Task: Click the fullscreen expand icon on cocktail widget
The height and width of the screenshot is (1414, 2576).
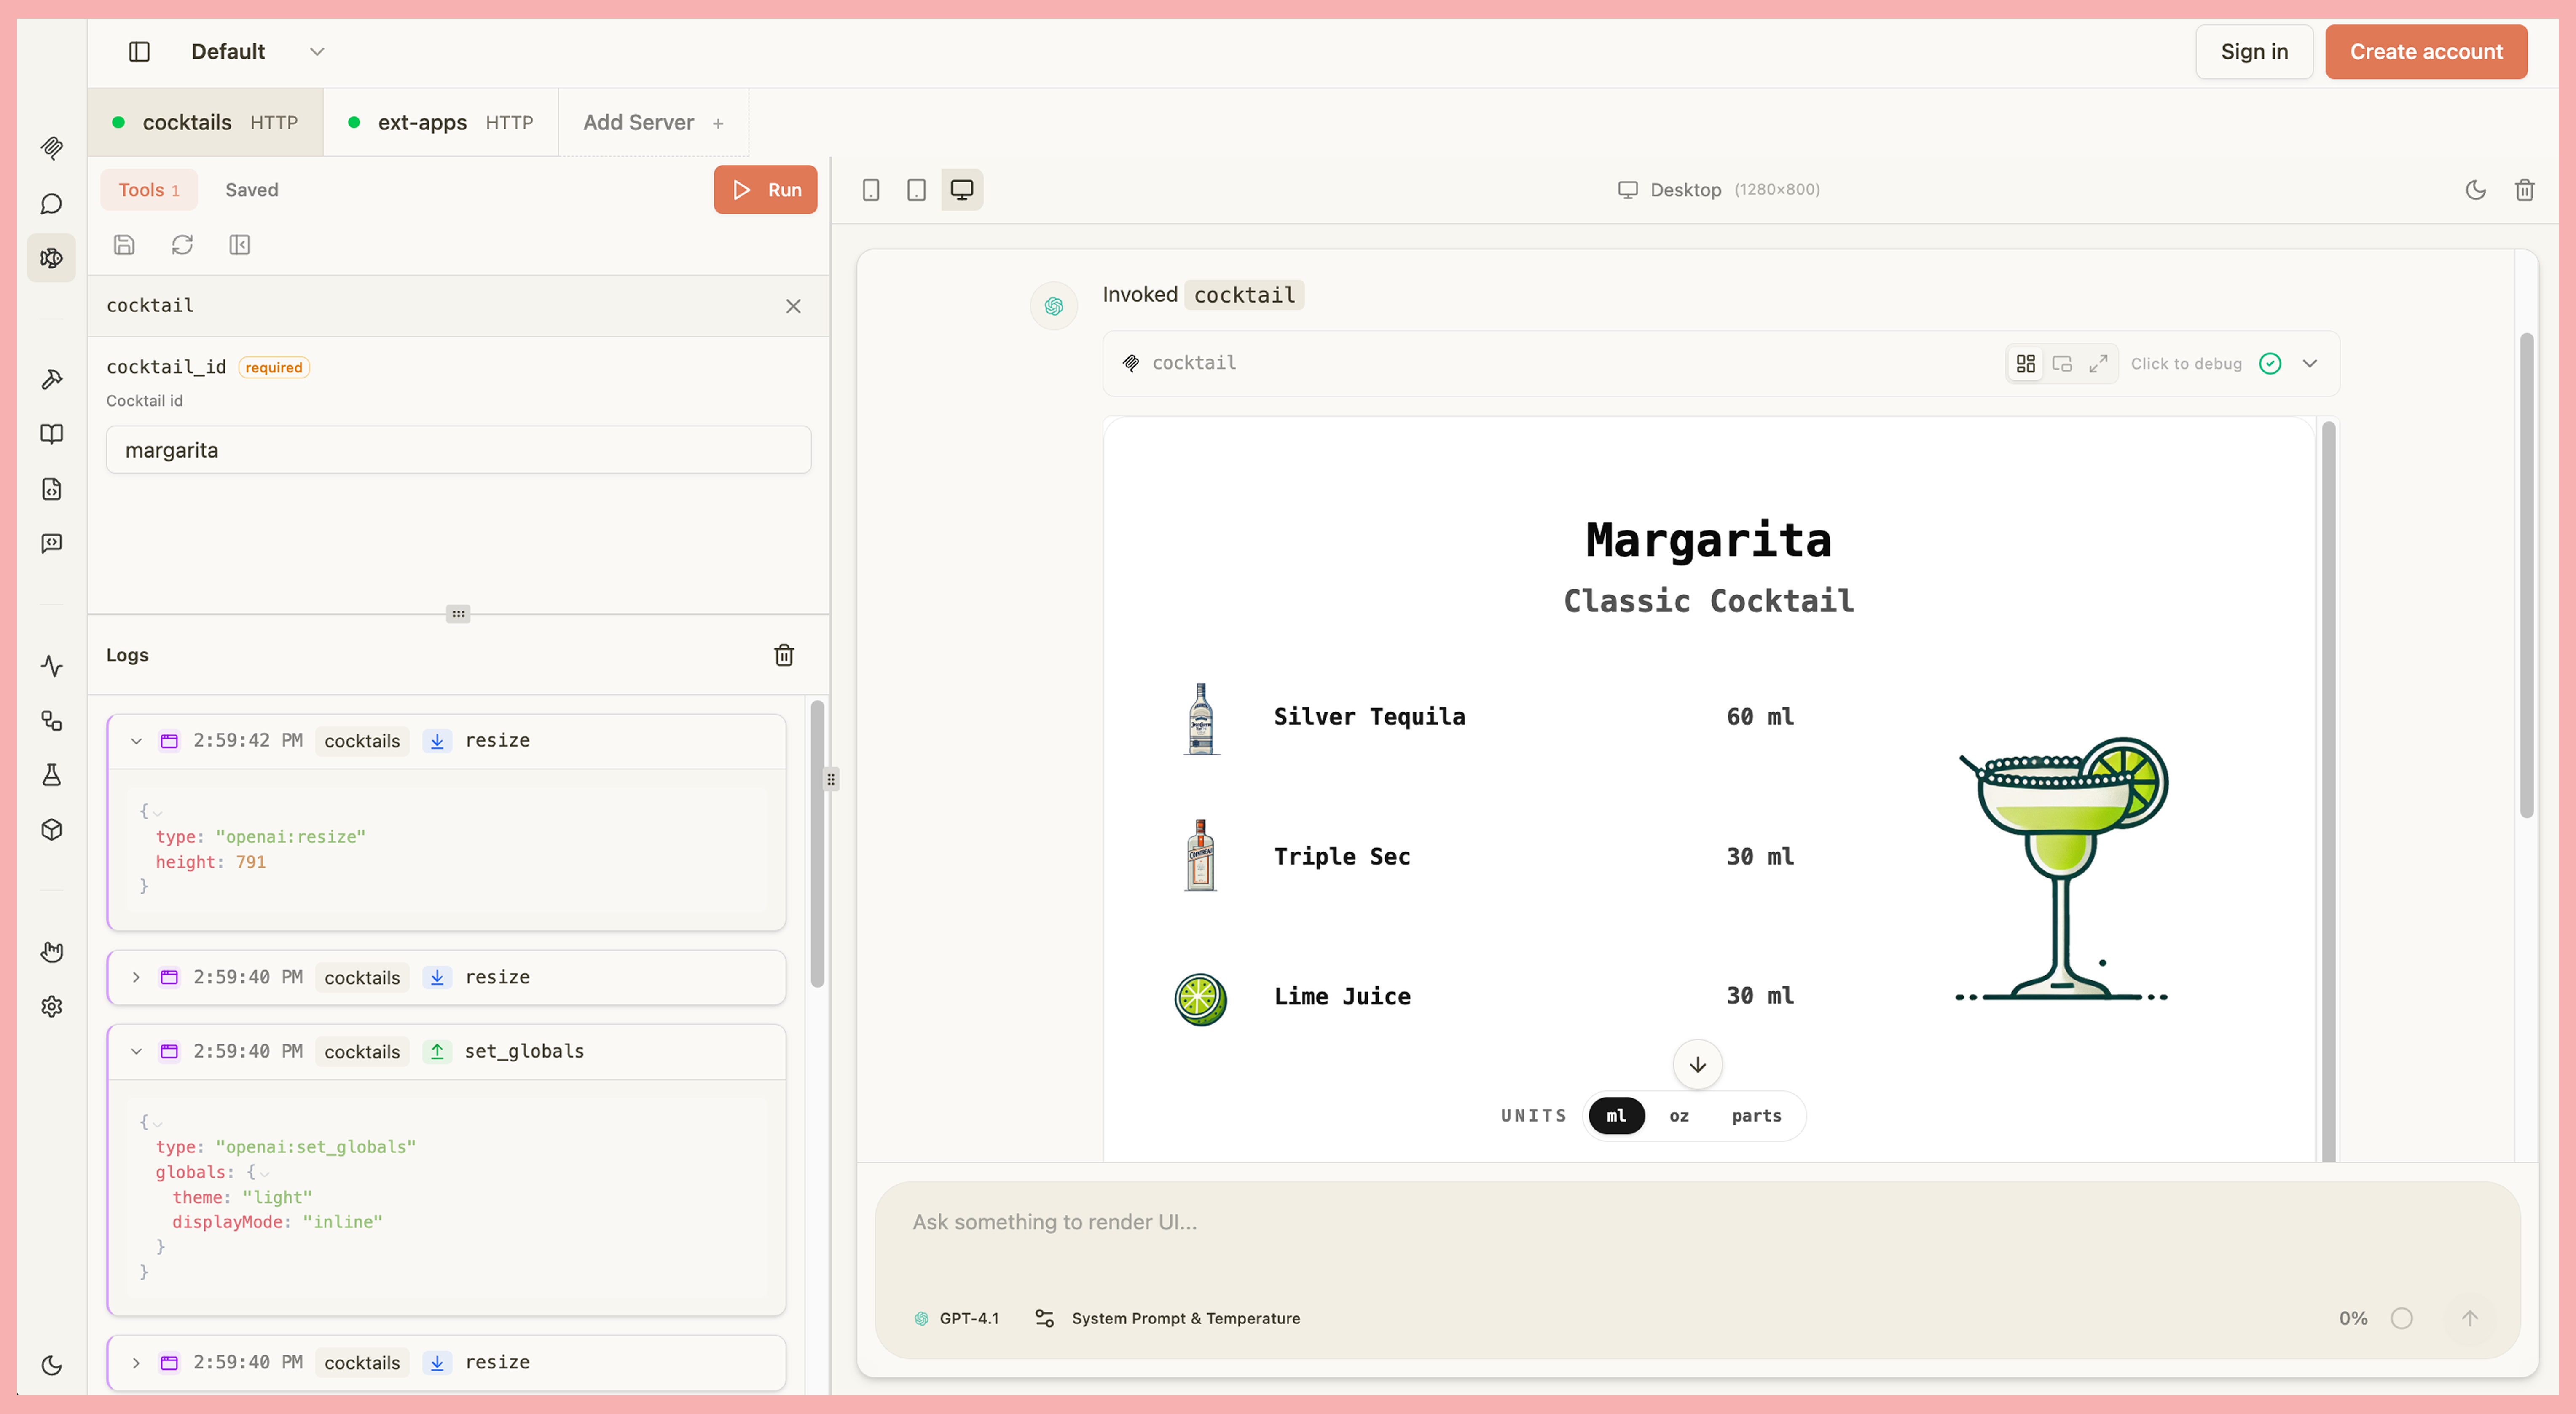Action: (2098, 364)
